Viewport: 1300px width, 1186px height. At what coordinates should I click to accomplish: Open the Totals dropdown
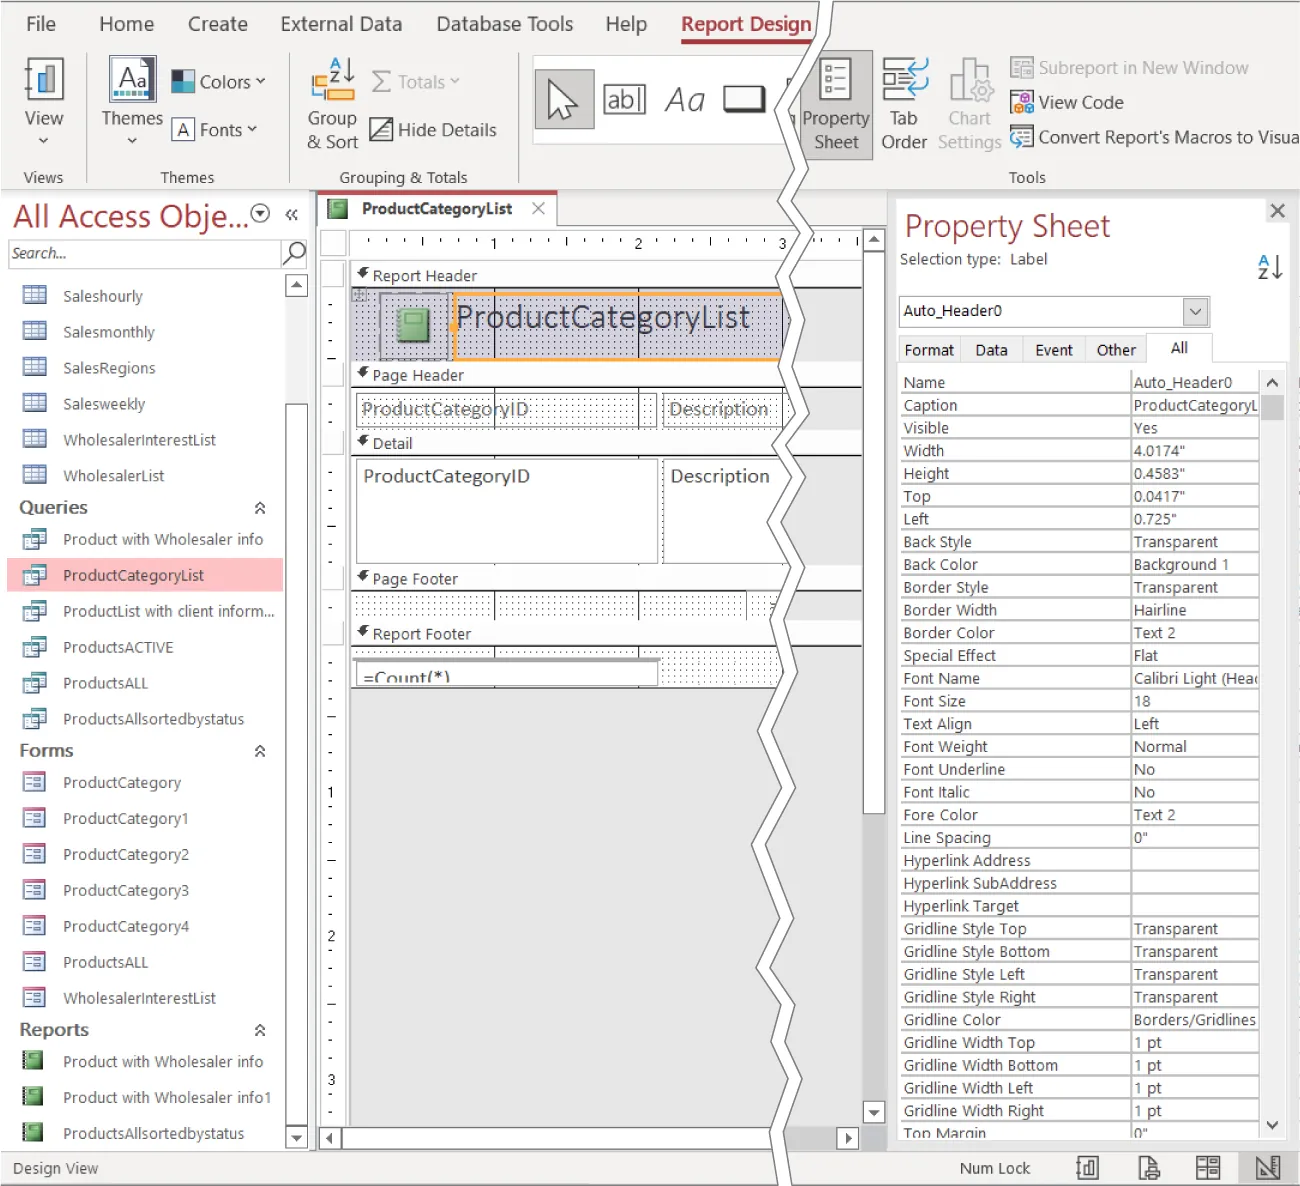pos(416,81)
